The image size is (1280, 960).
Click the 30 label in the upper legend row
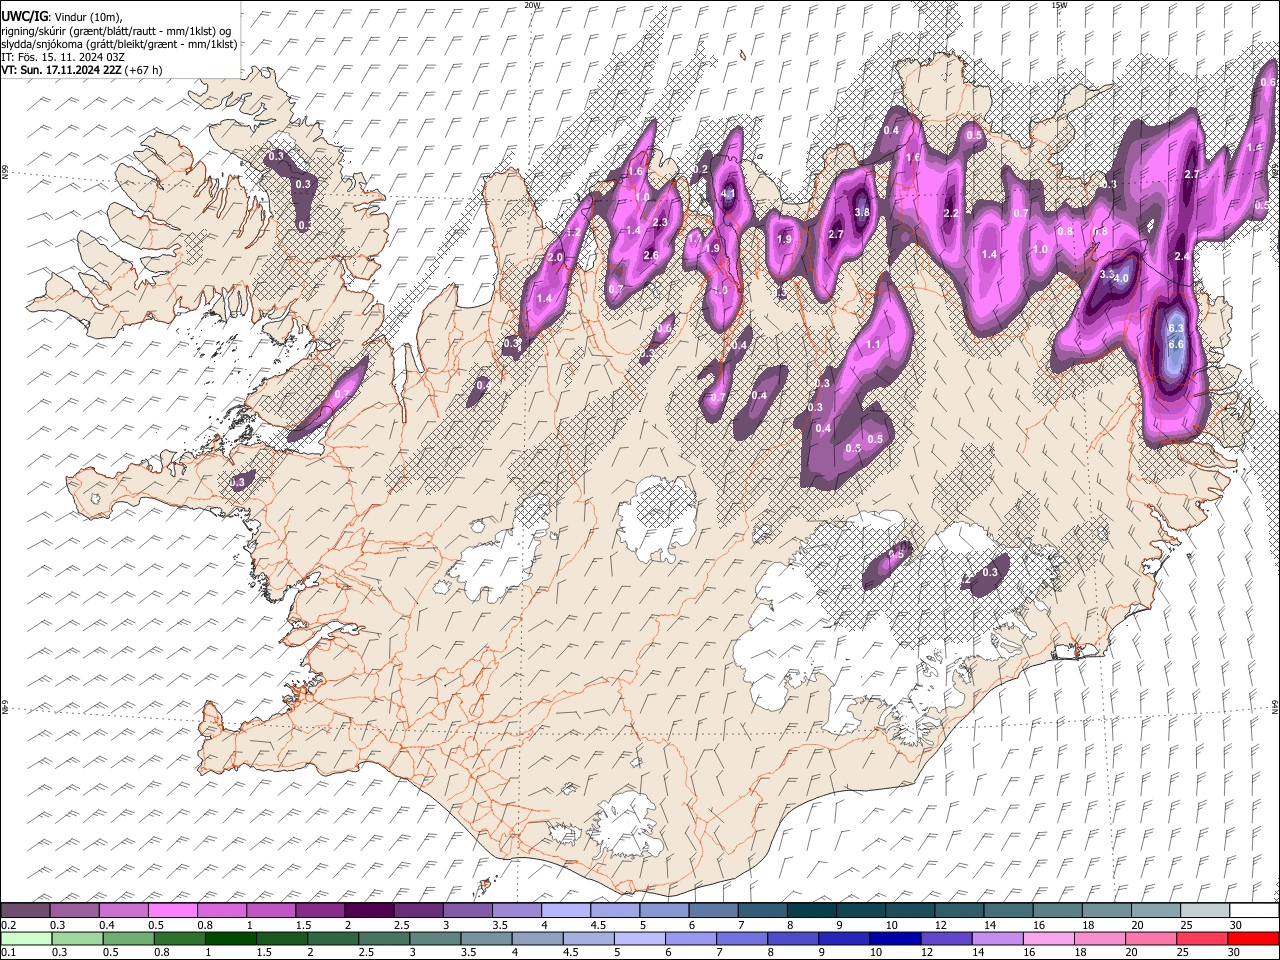[1235, 924]
